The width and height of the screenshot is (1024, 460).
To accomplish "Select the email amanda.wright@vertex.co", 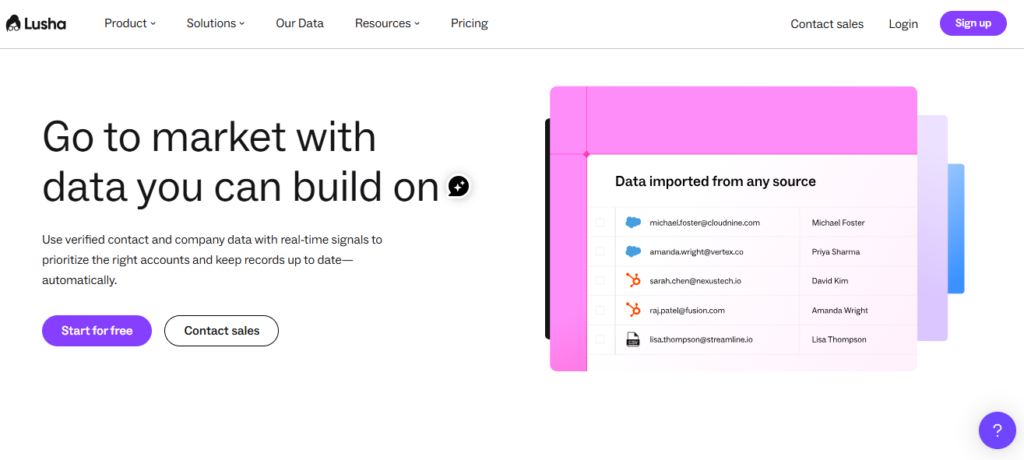I will pos(696,252).
